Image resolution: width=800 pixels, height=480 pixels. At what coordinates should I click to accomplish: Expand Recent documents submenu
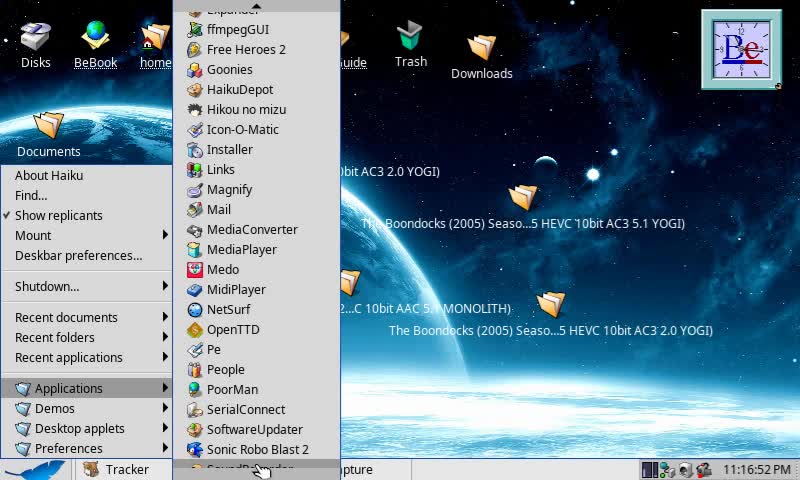86,317
